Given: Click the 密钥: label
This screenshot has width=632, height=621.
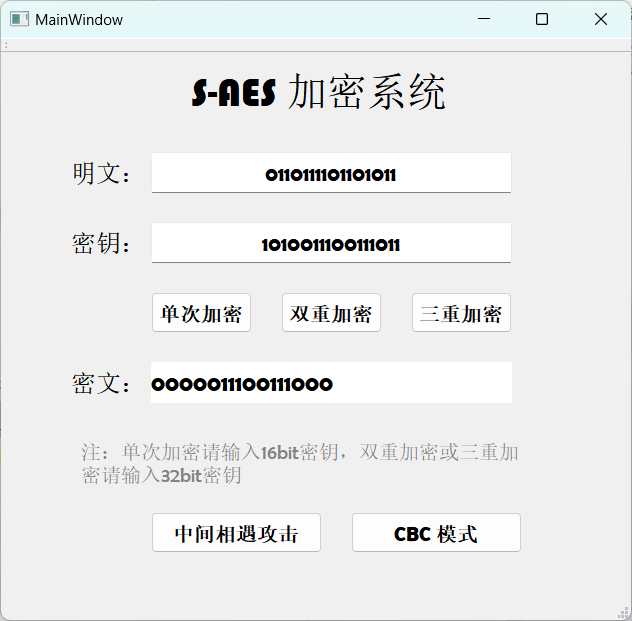Looking at the screenshot, I should pos(101,243).
